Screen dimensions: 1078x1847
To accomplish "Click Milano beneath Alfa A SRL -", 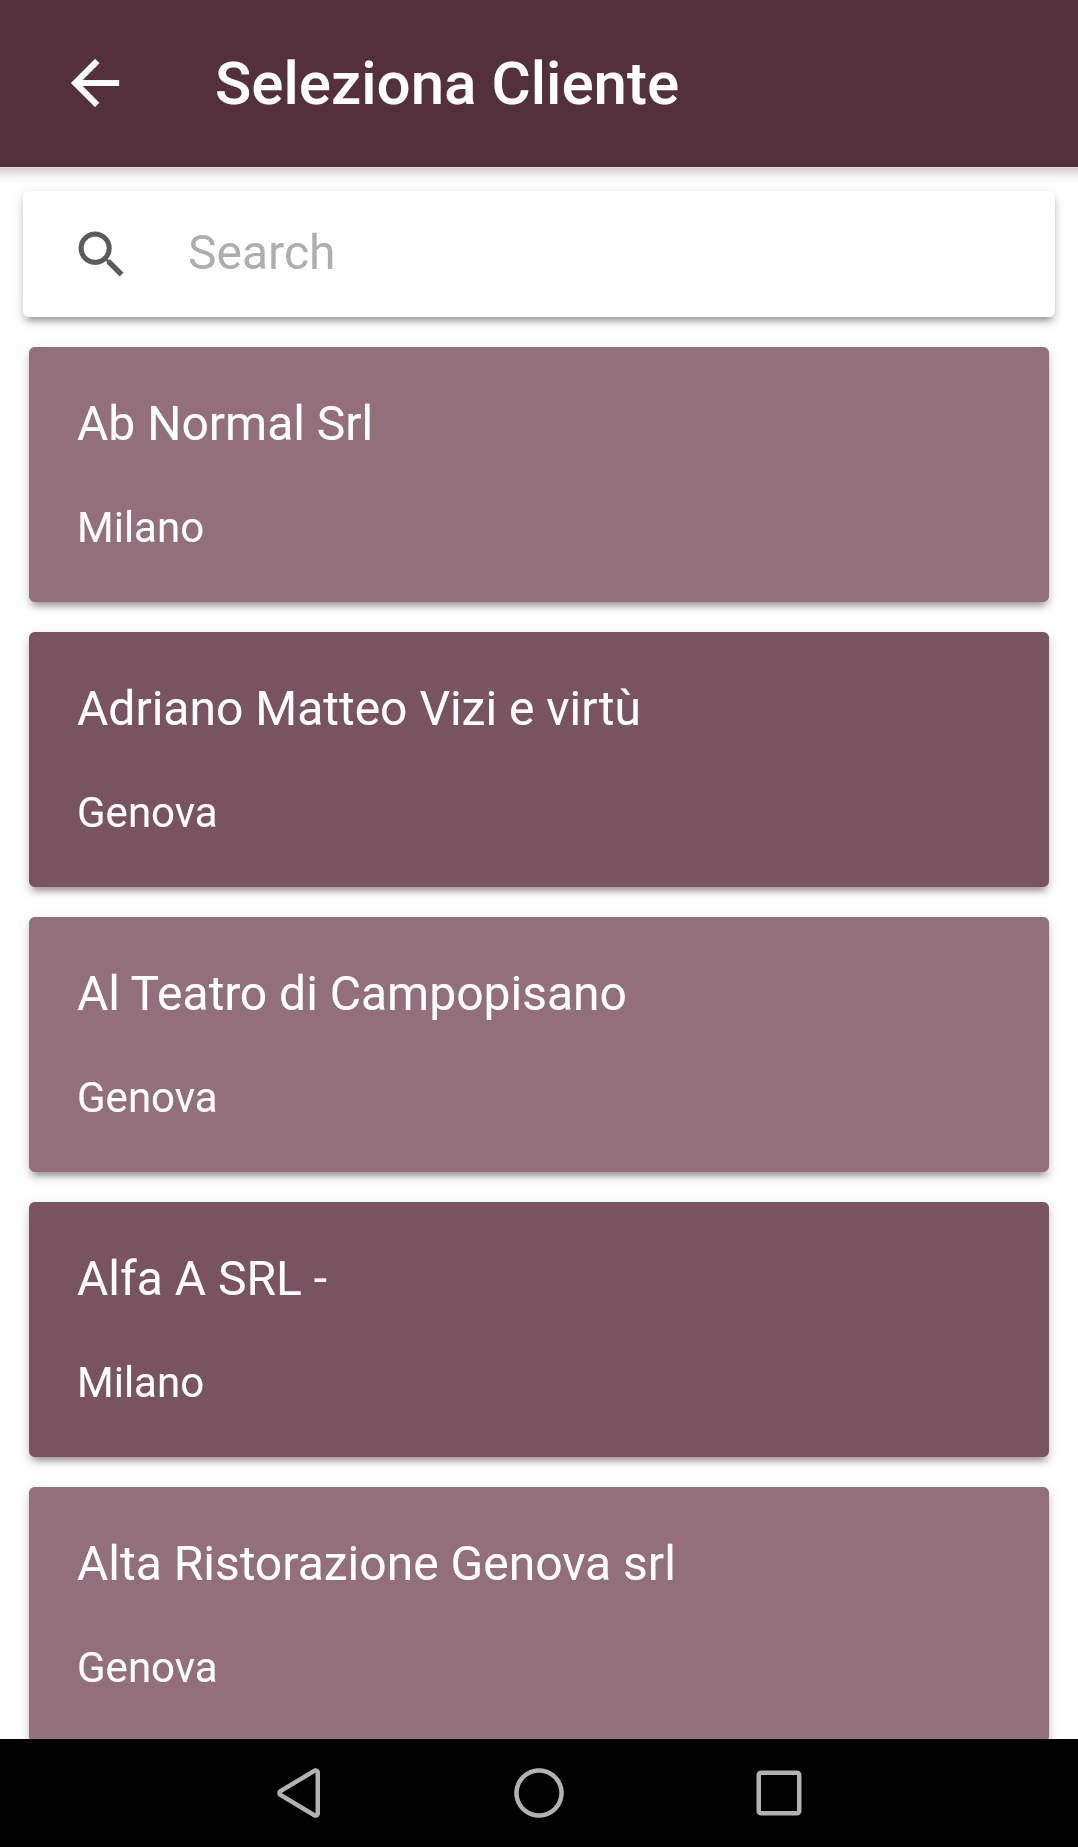I will tap(141, 1383).
